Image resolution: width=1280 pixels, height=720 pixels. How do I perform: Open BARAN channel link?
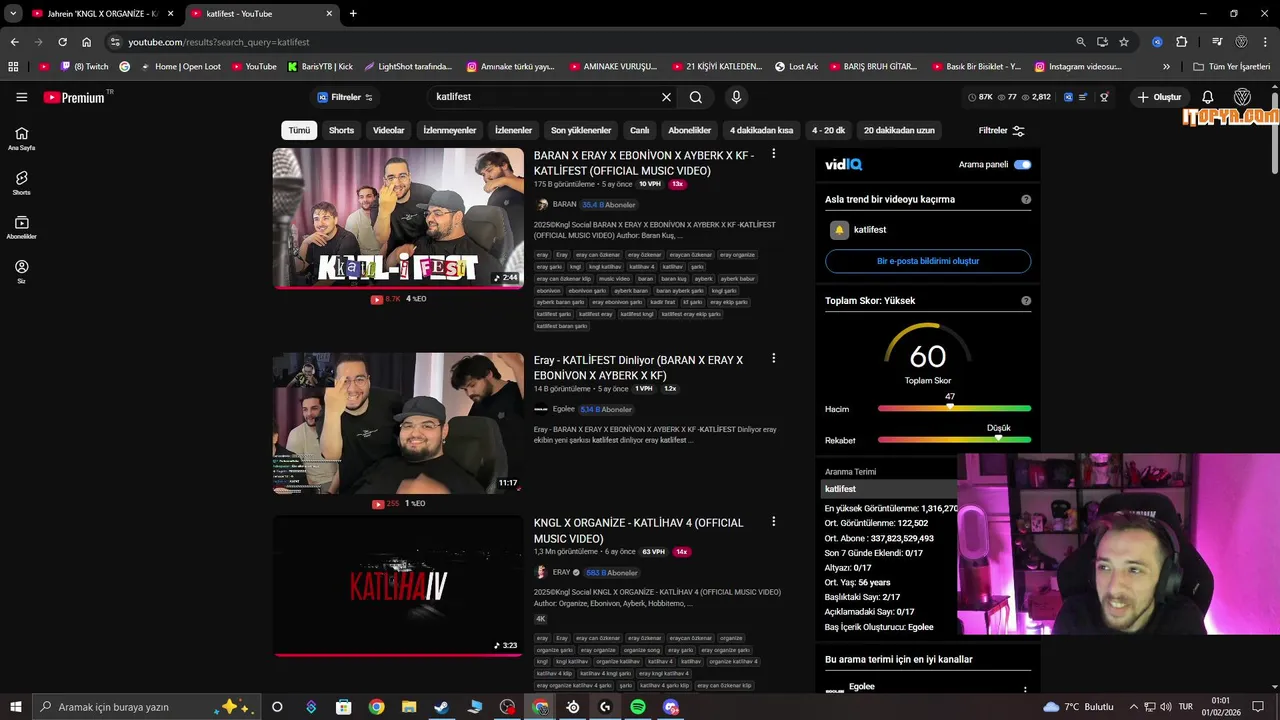click(x=565, y=205)
